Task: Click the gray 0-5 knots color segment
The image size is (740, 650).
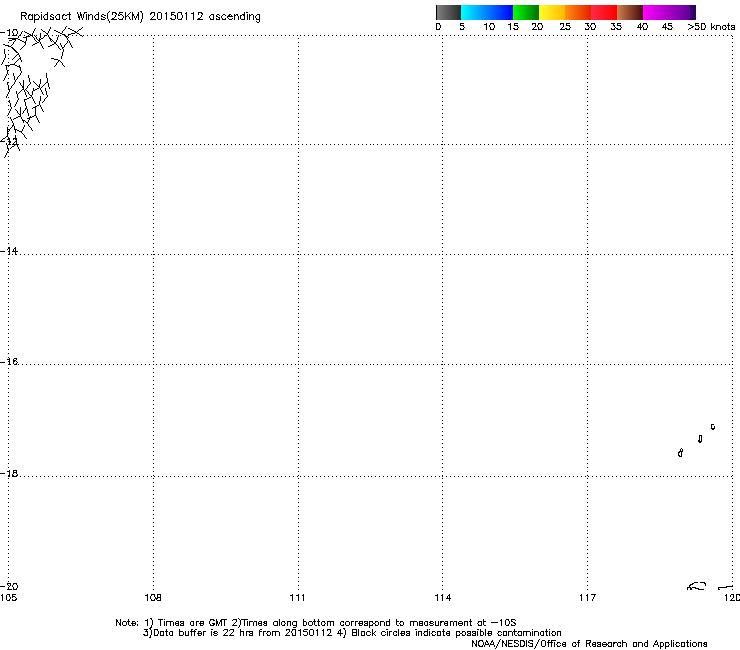Action: click(448, 12)
